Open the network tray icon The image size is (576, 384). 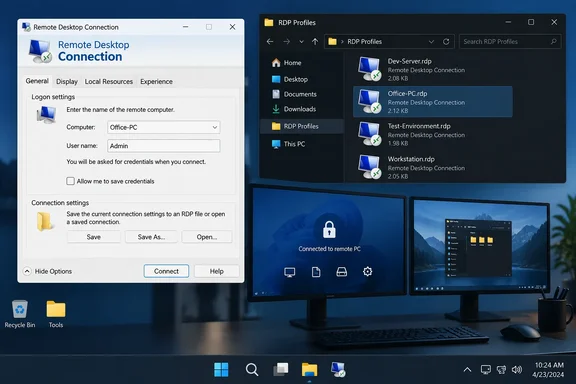point(501,370)
